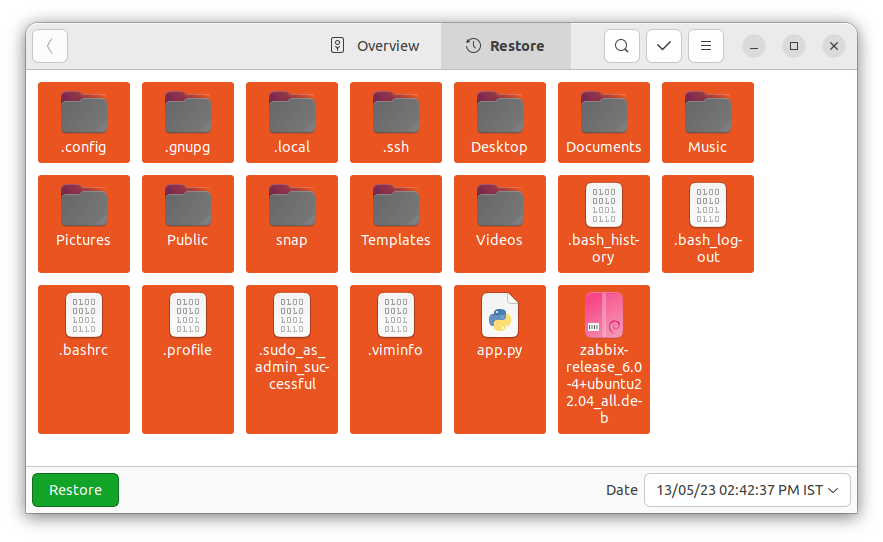Open the hamburger menu
The width and height of the screenshot is (883, 542).
click(706, 46)
